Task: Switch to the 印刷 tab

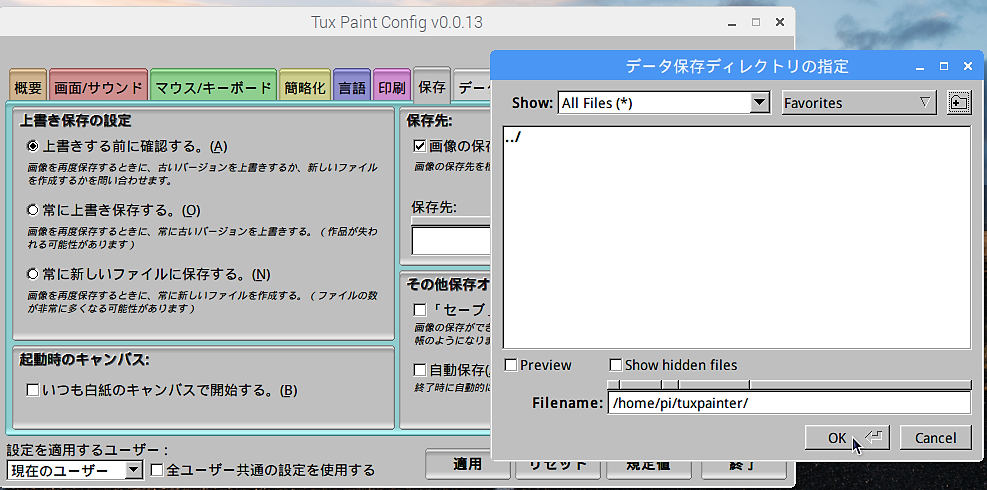Action: tap(392, 88)
